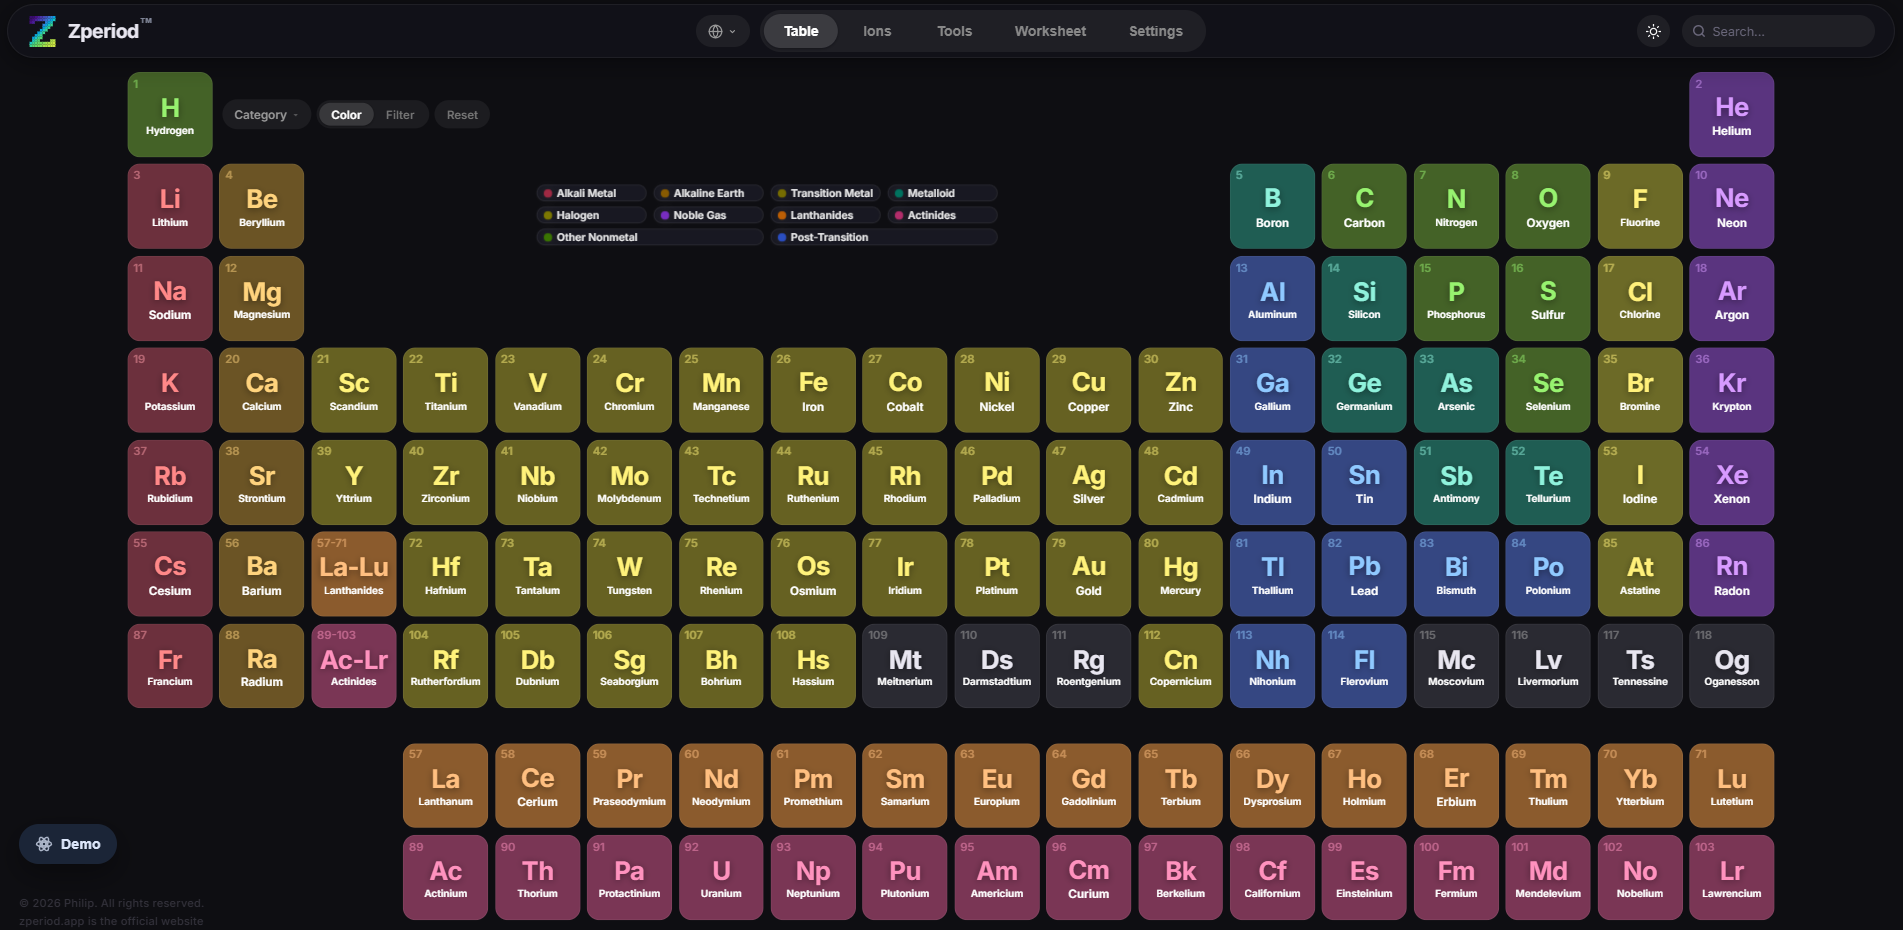
Task: Open the Ions tab
Action: pyautogui.click(x=877, y=31)
